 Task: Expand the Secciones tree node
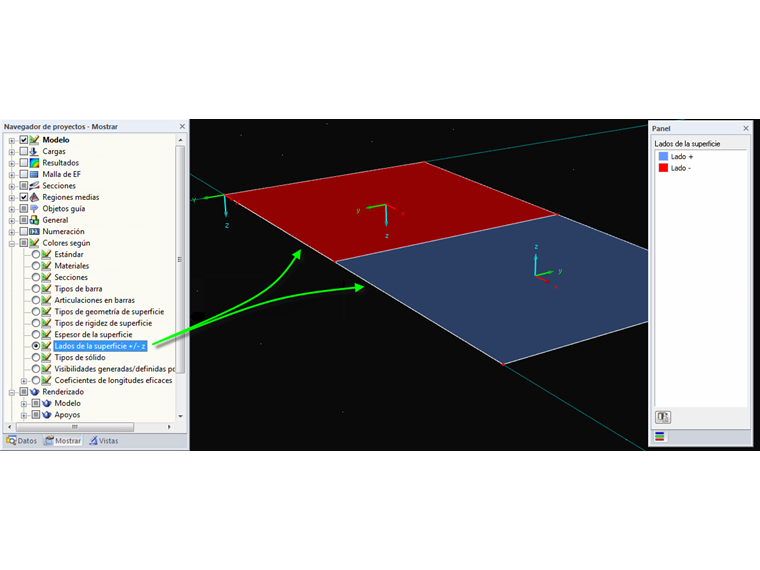[x=12, y=186]
